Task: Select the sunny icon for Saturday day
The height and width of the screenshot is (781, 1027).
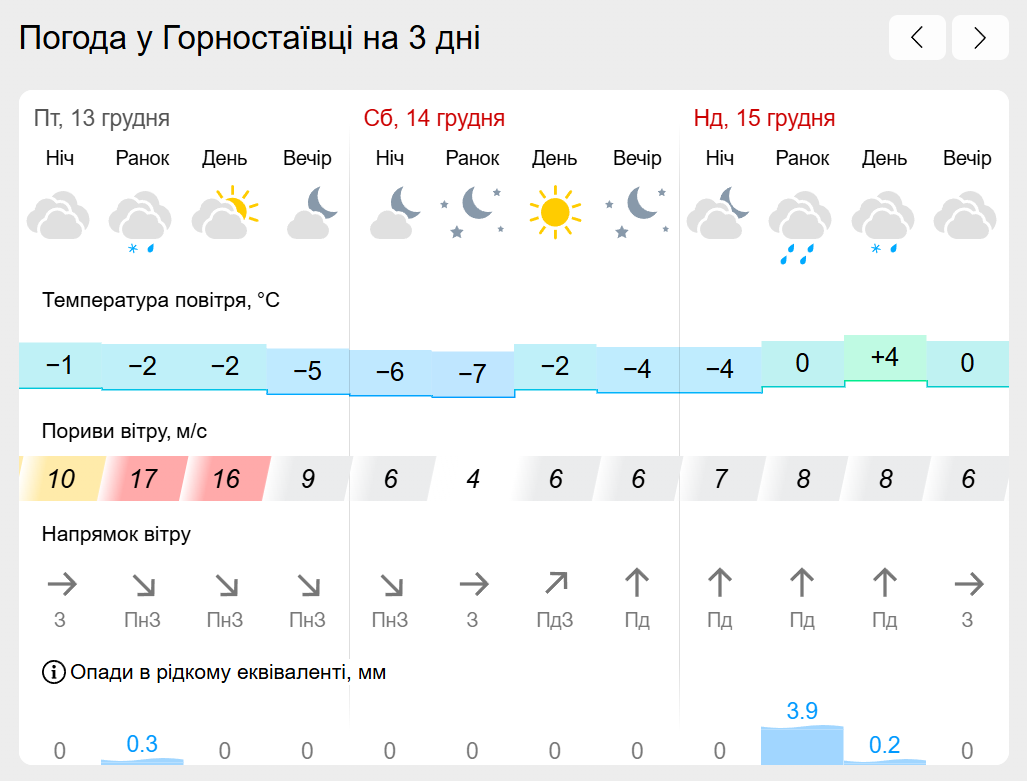Action: (555, 212)
